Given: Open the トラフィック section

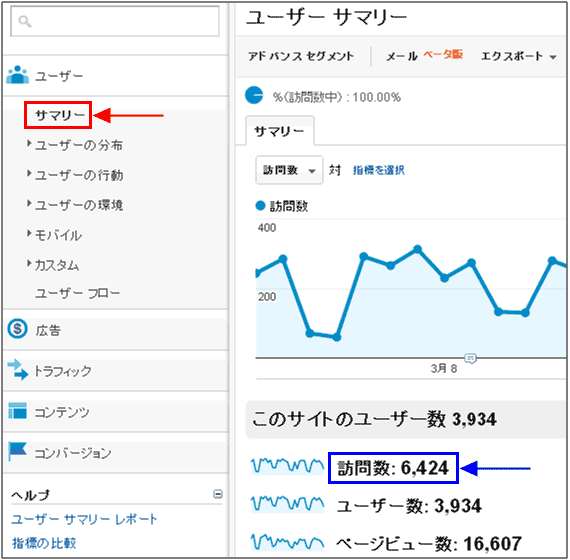Looking at the screenshot, I should click(x=62, y=371).
